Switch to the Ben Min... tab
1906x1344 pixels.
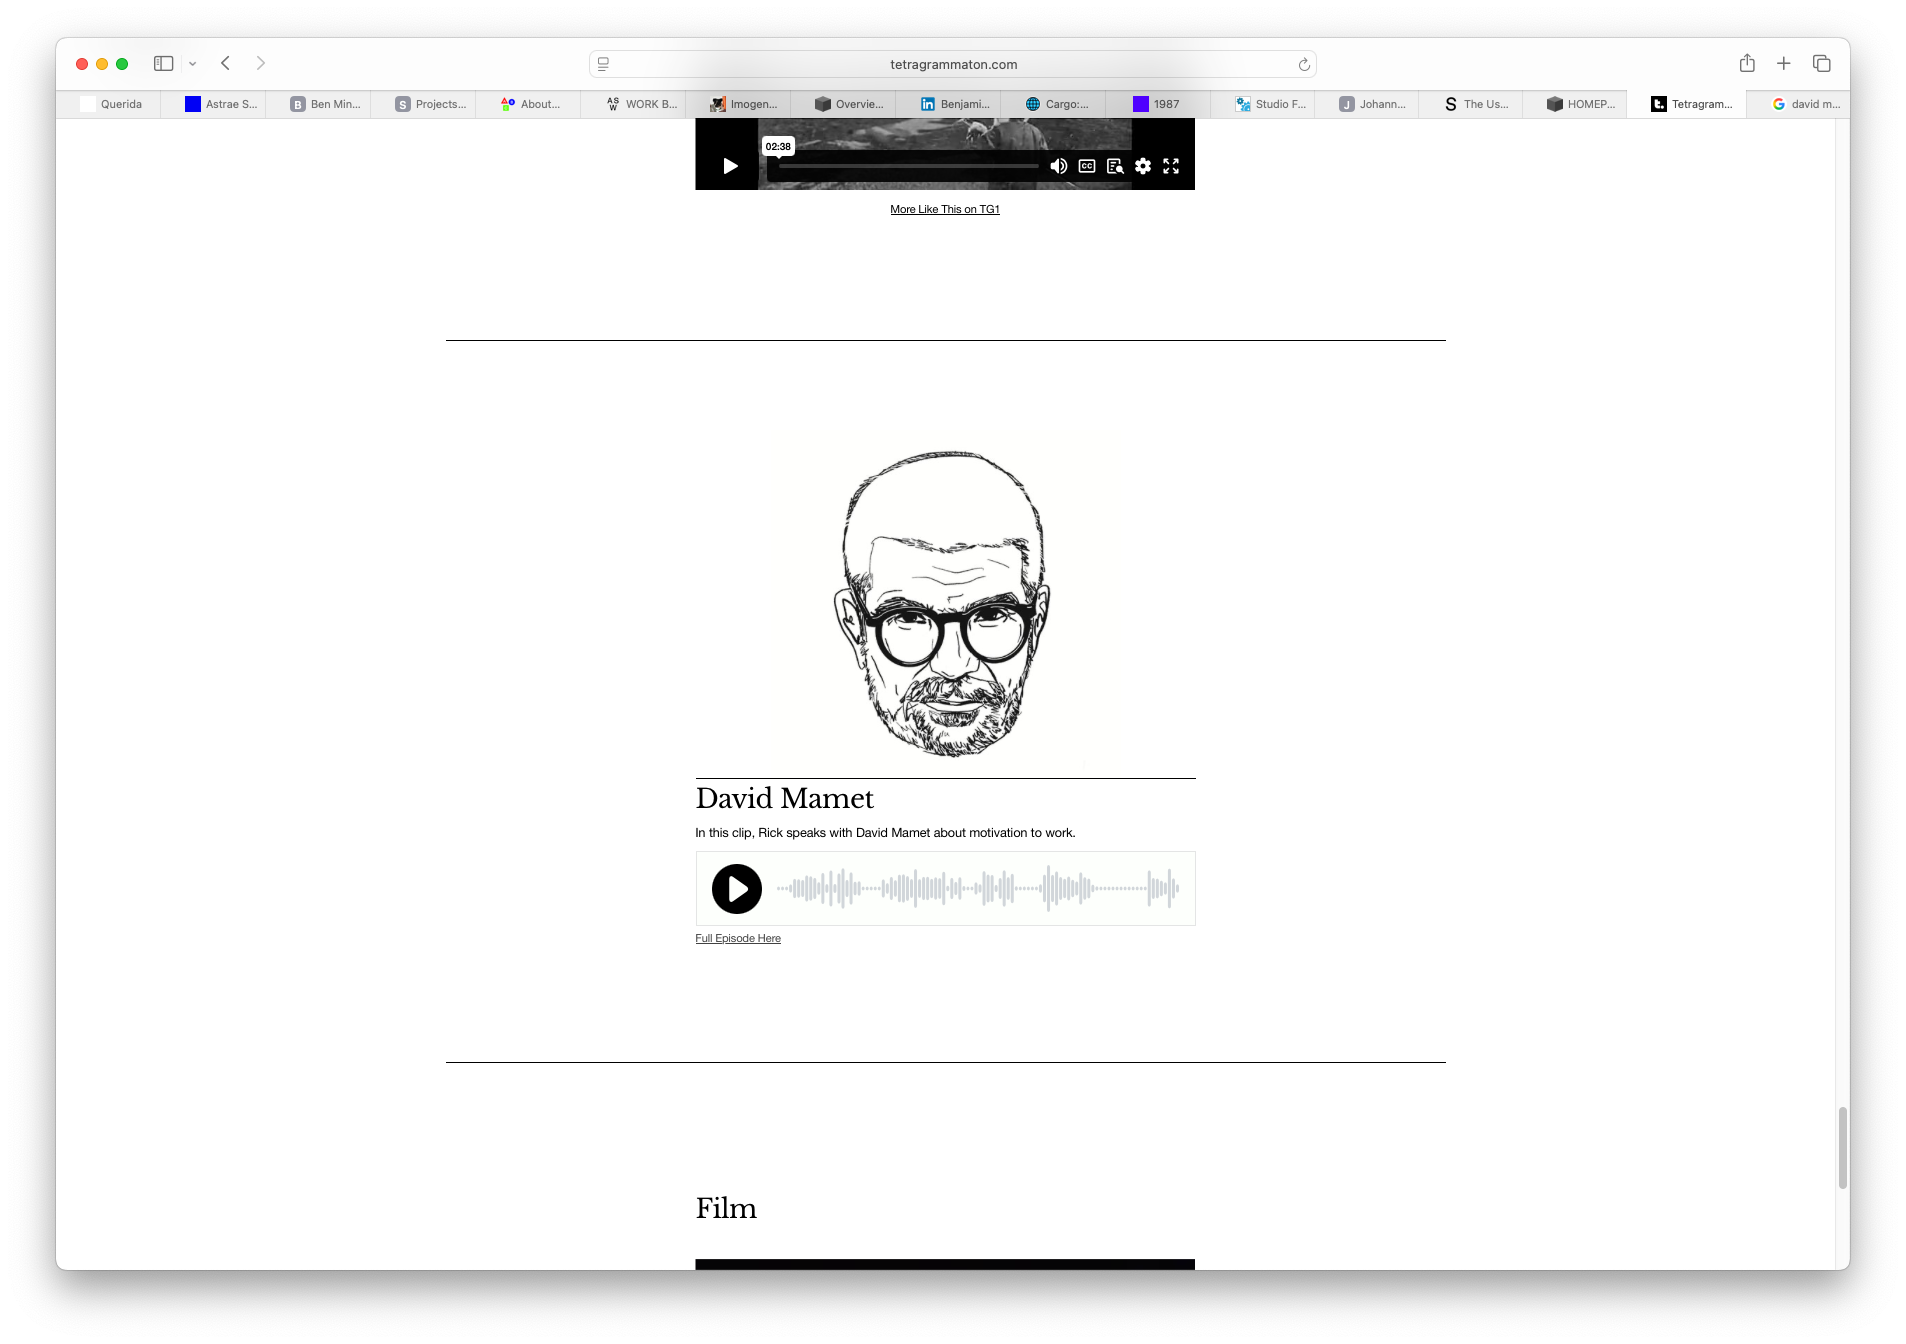(x=319, y=104)
